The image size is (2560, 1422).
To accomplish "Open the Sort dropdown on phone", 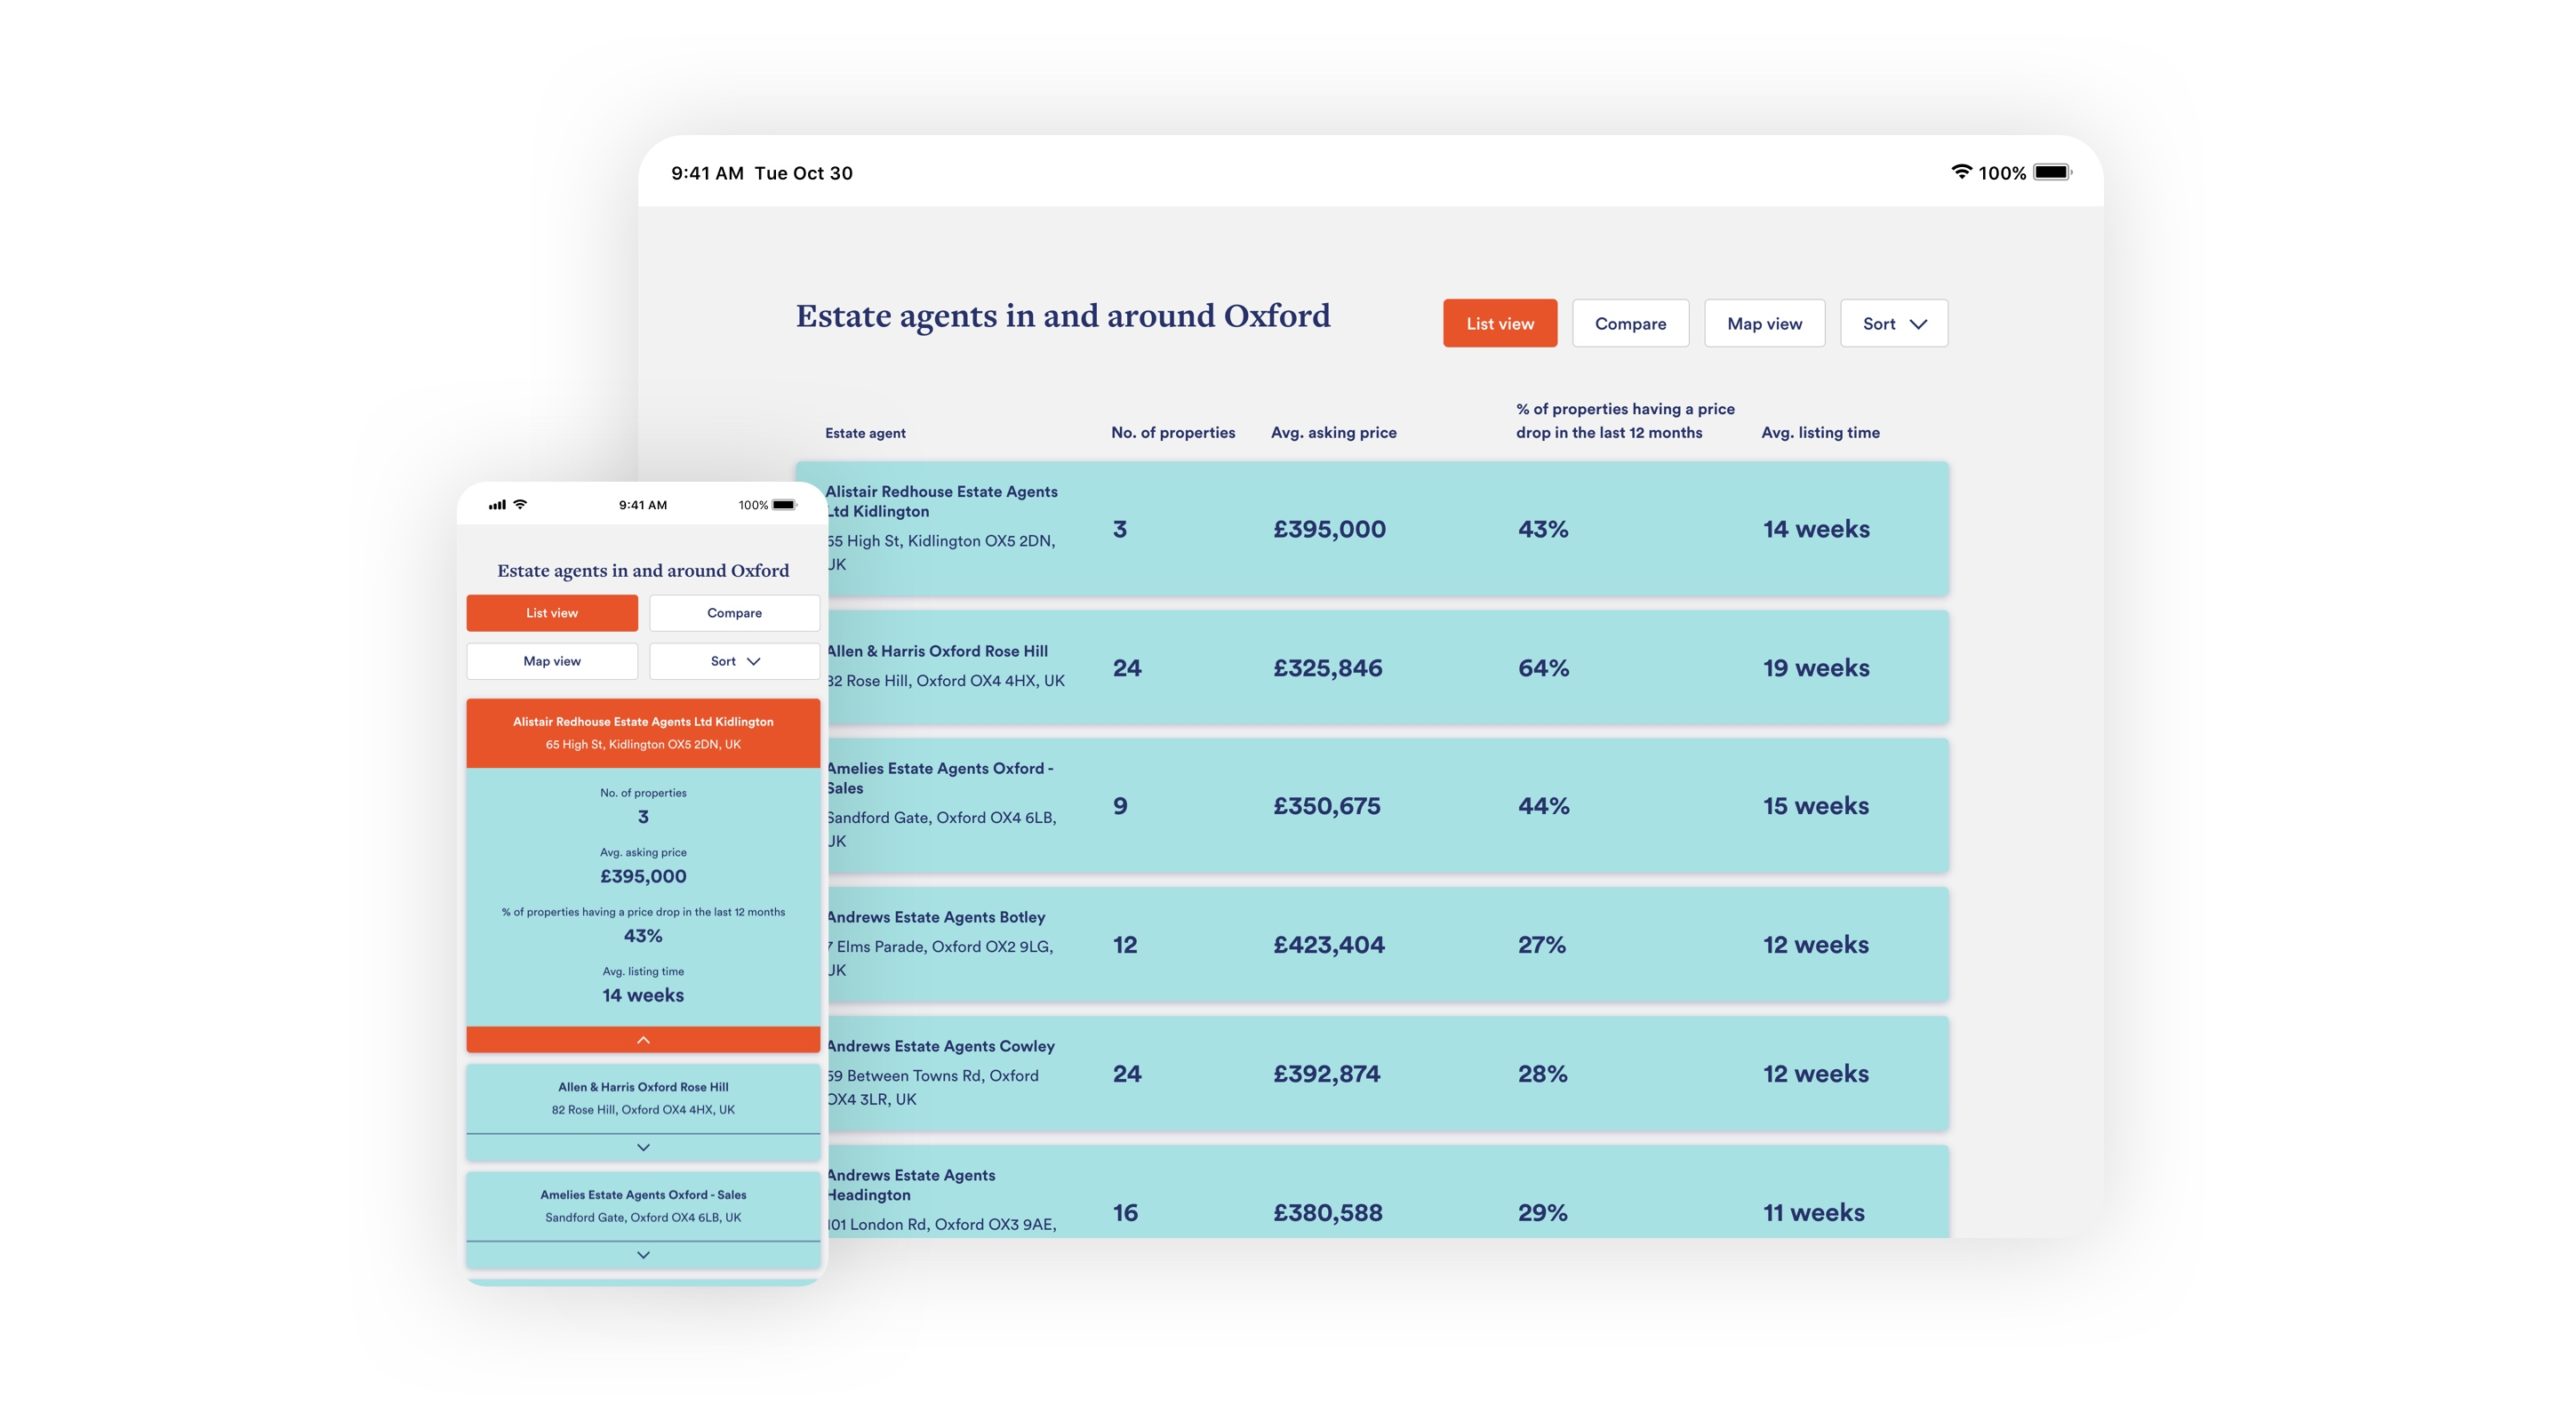I will coord(735,661).
